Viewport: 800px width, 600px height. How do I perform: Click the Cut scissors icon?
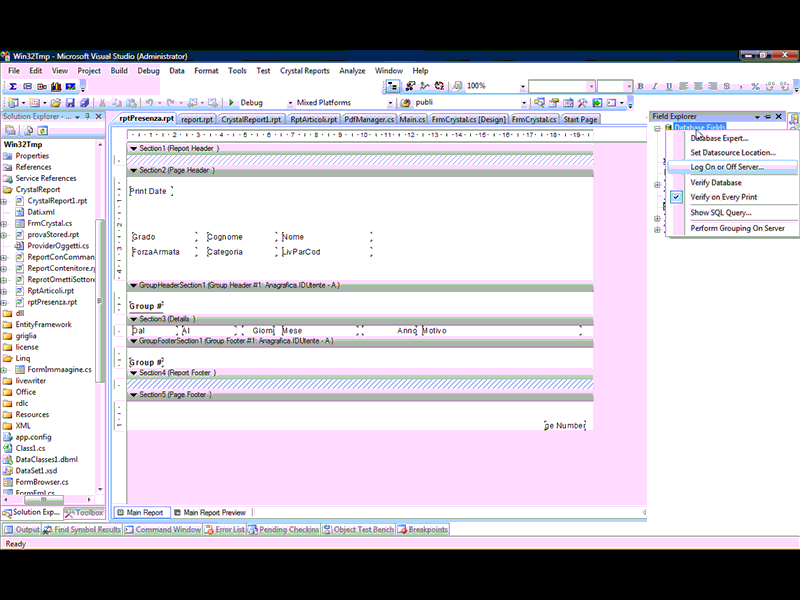[103, 103]
